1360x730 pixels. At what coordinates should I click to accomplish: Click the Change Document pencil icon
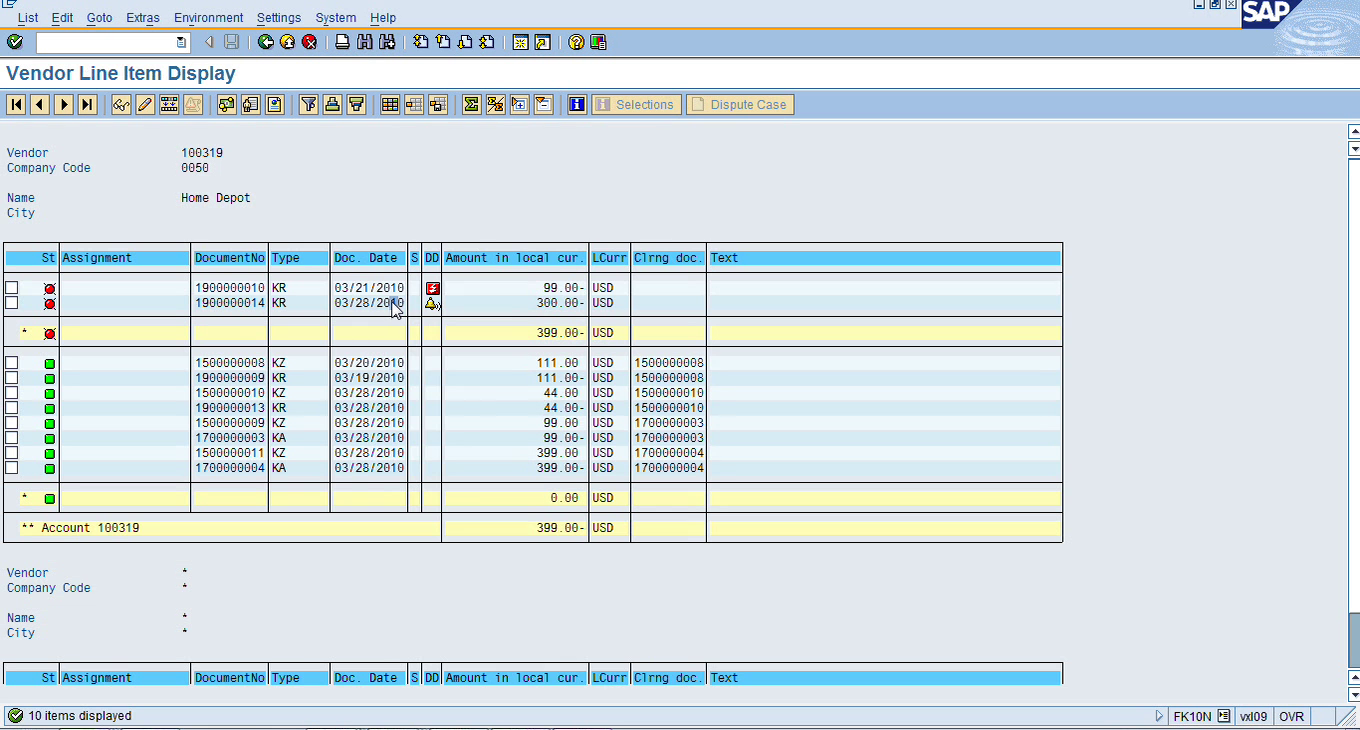(145, 104)
